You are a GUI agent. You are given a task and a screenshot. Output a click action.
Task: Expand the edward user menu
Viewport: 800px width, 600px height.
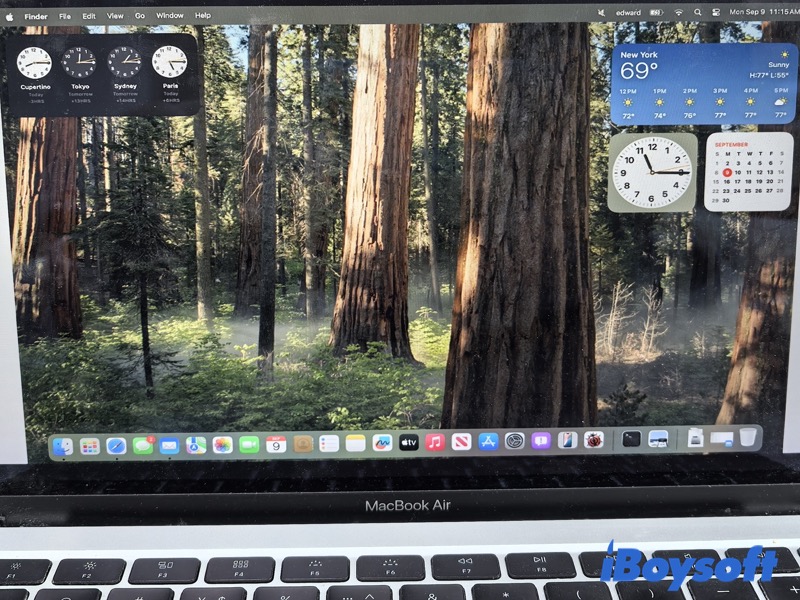[x=628, y=13]
